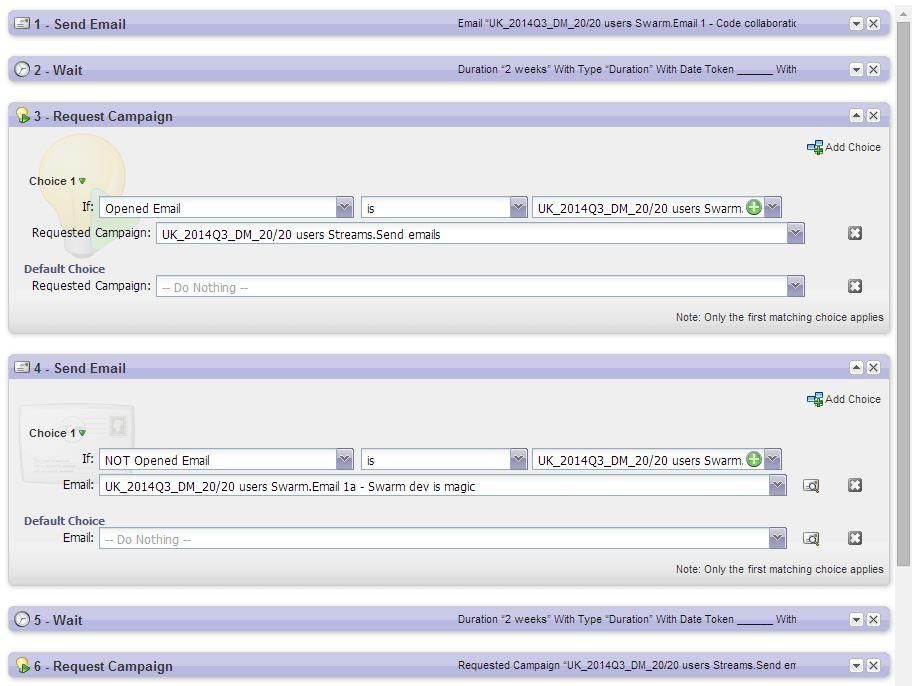Preview the Default Choice email with magnifier icon
The image size is (916, 686).
pyautogui.click(x=811, y=539)
